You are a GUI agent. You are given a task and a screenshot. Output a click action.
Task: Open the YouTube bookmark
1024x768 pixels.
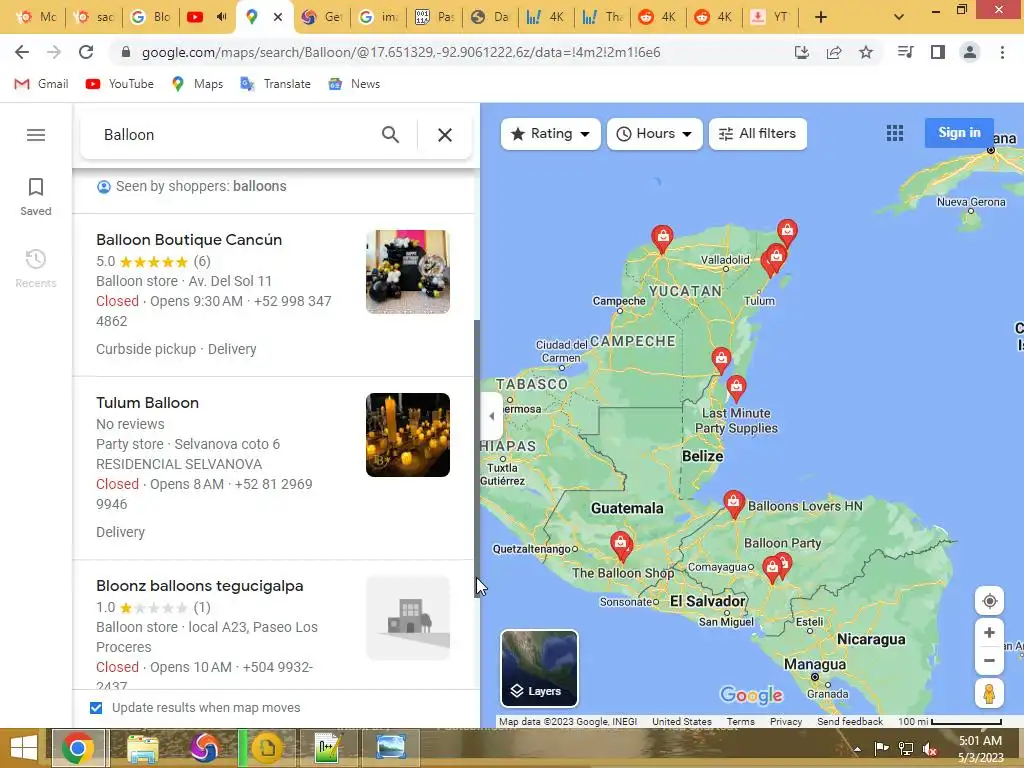pos(120,84)
